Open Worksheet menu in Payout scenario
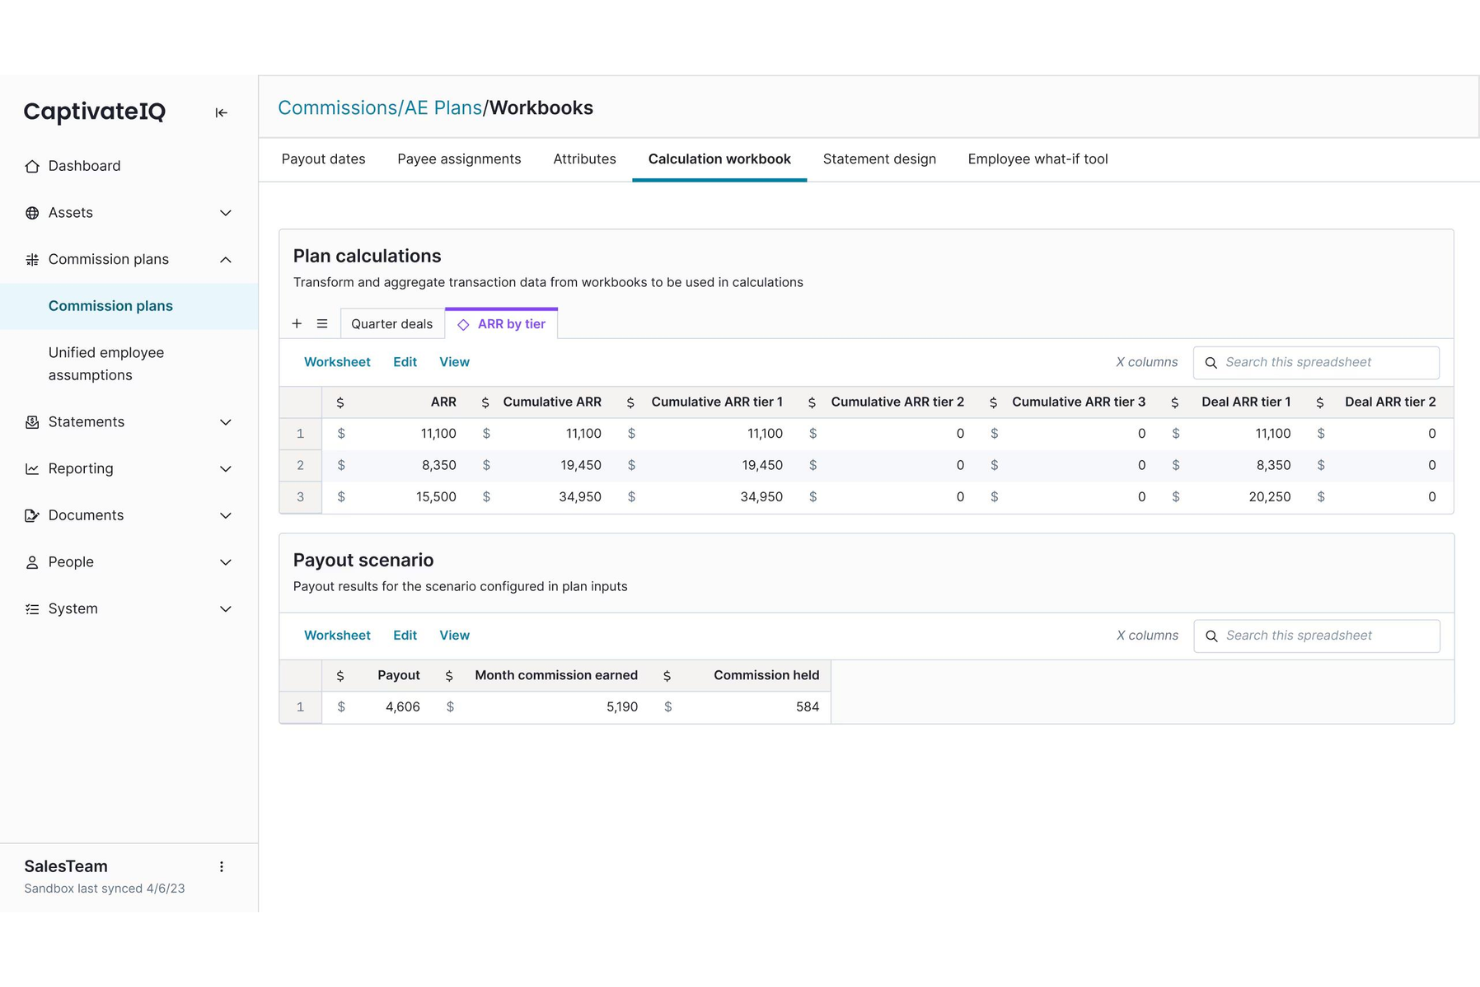This screenshot has height=987, width=1480. point(337,635)
